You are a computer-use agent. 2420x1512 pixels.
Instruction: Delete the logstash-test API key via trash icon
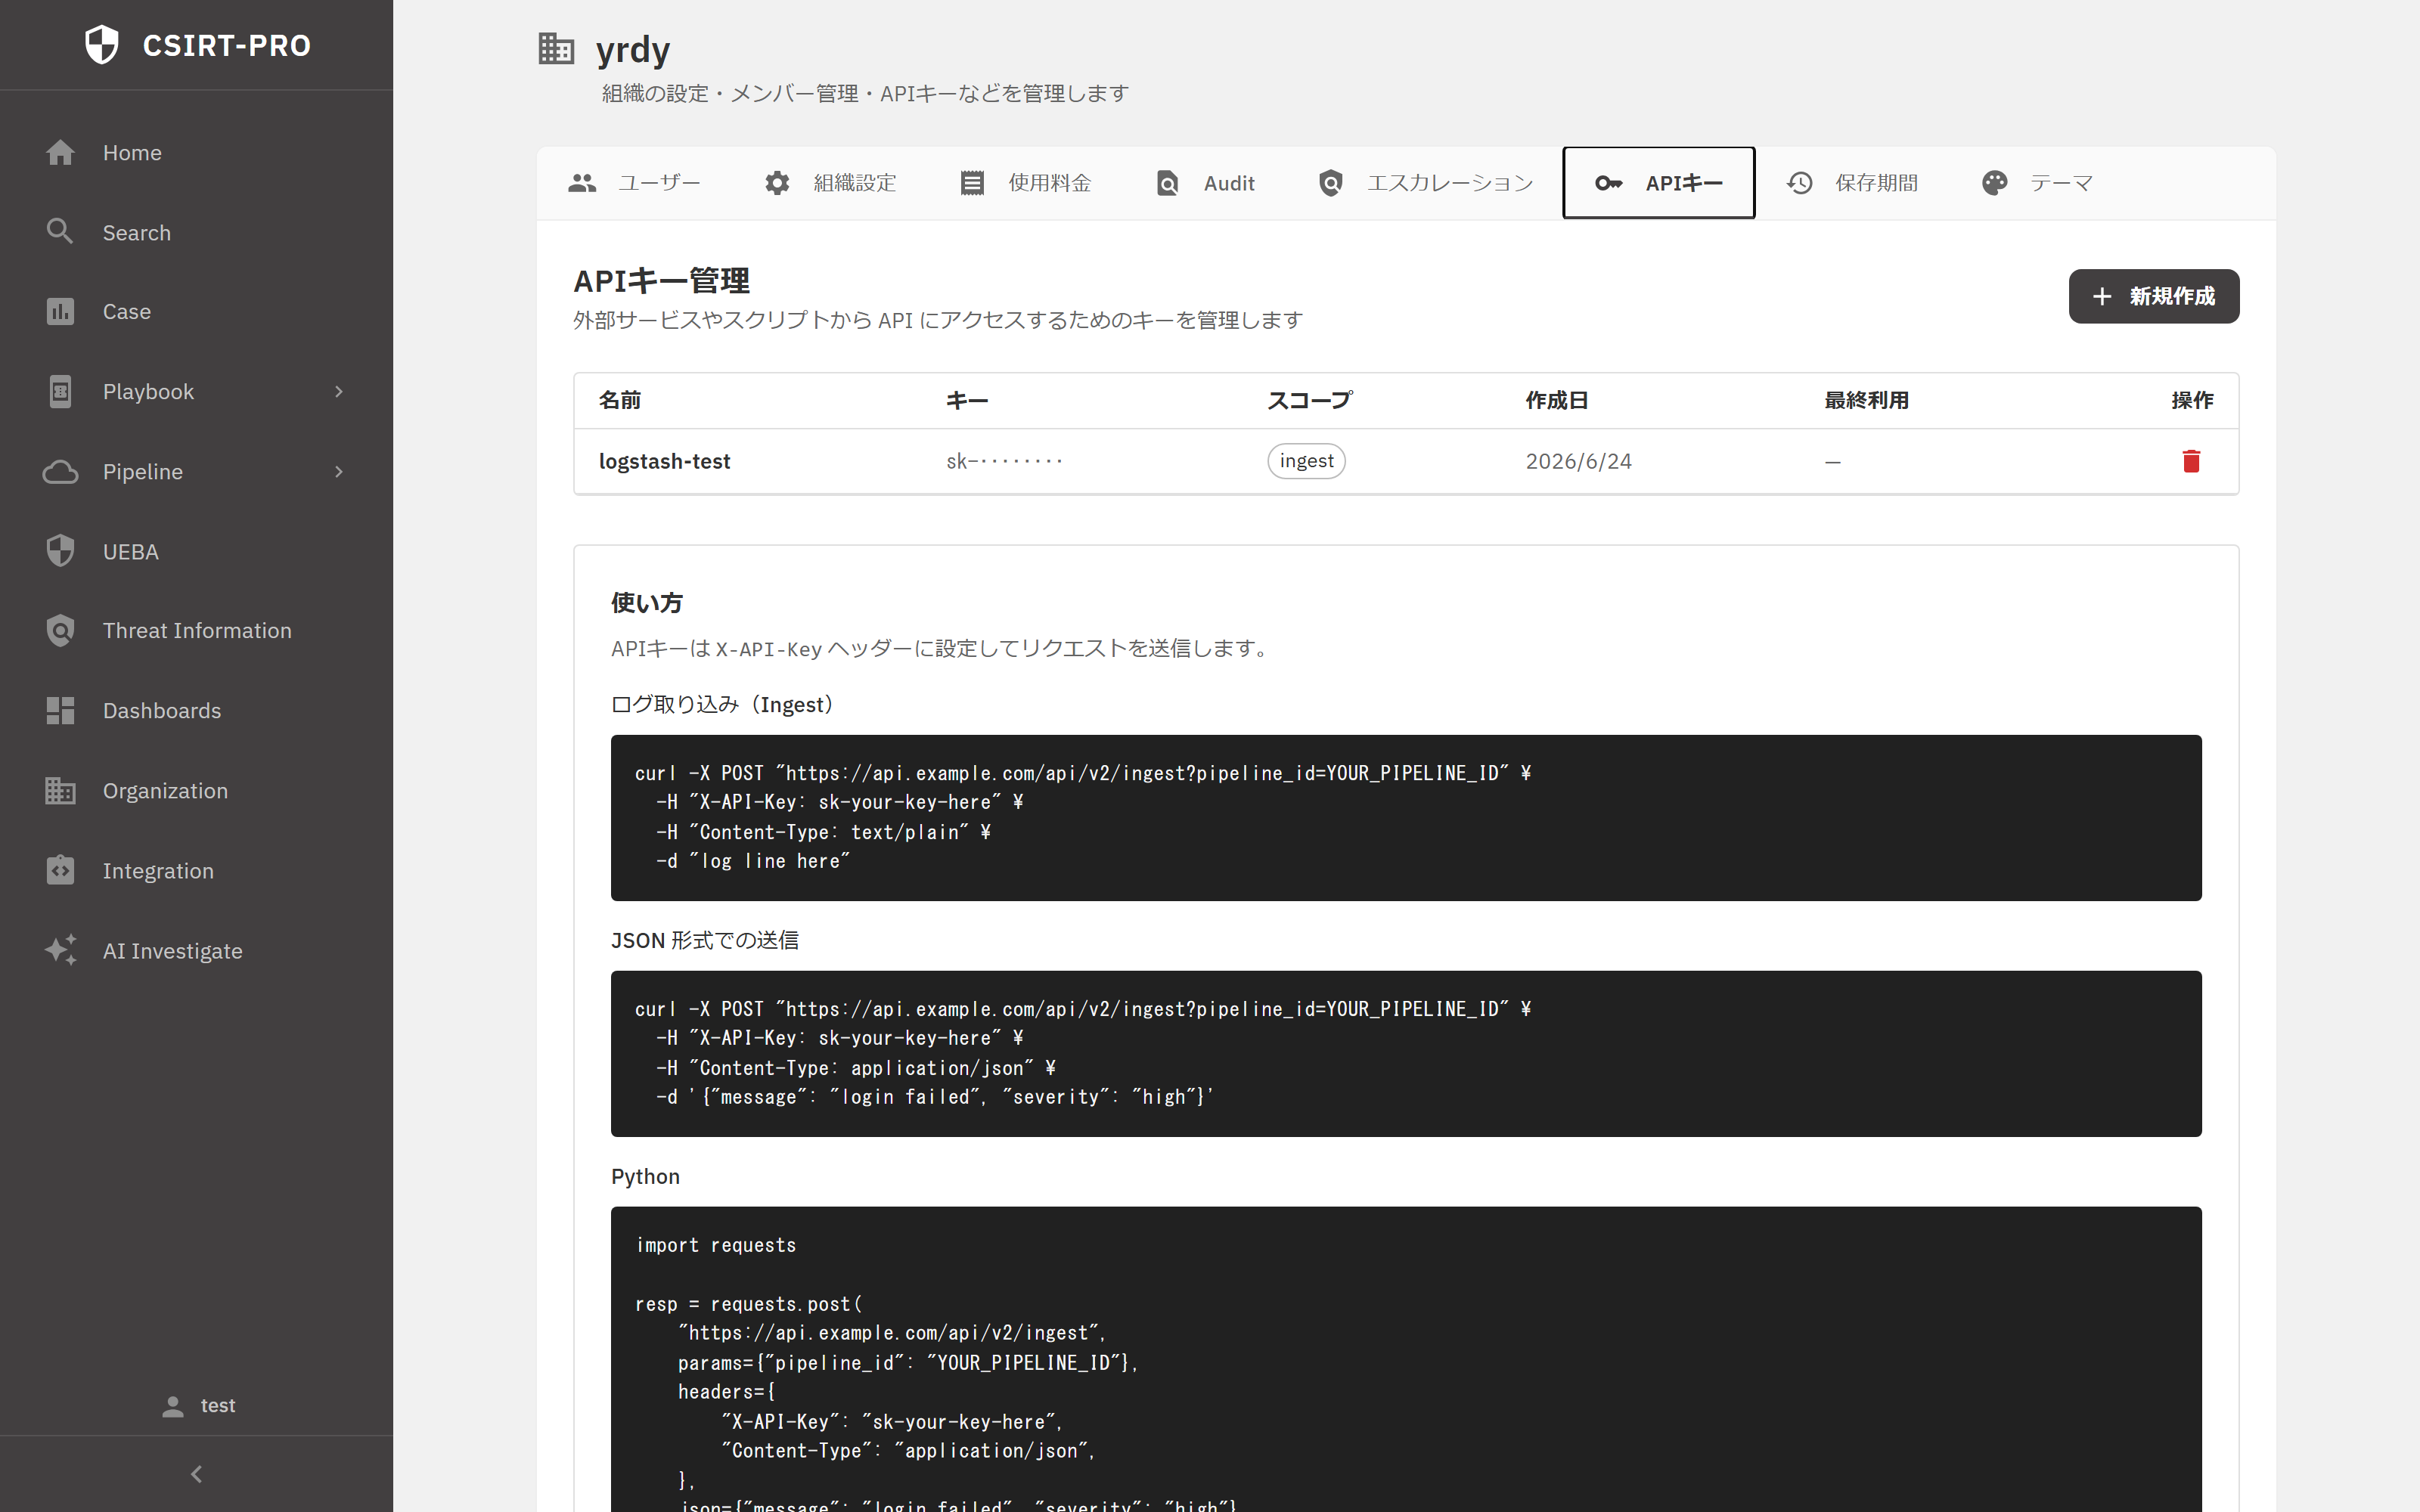pyautogui.click(x=2191, y=461)
